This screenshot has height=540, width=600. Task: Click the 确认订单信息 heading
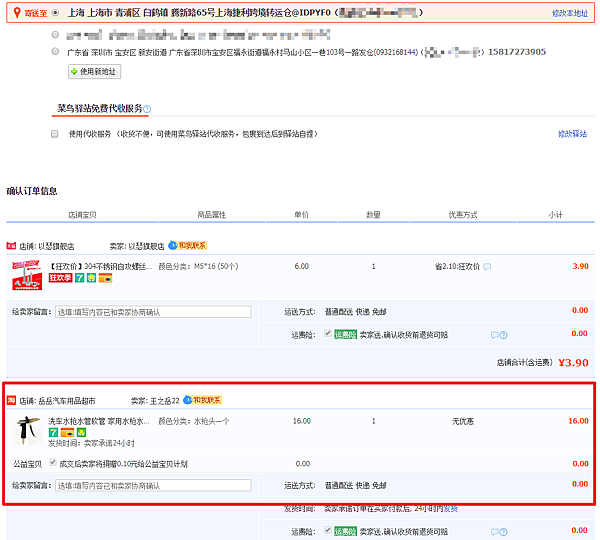pos(32,191)
